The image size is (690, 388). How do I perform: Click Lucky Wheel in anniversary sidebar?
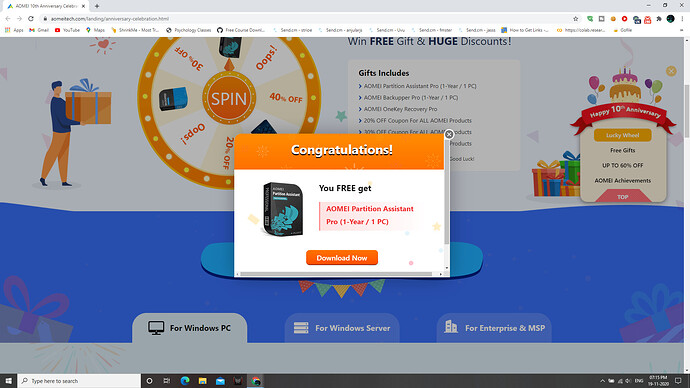coord(622,135)
